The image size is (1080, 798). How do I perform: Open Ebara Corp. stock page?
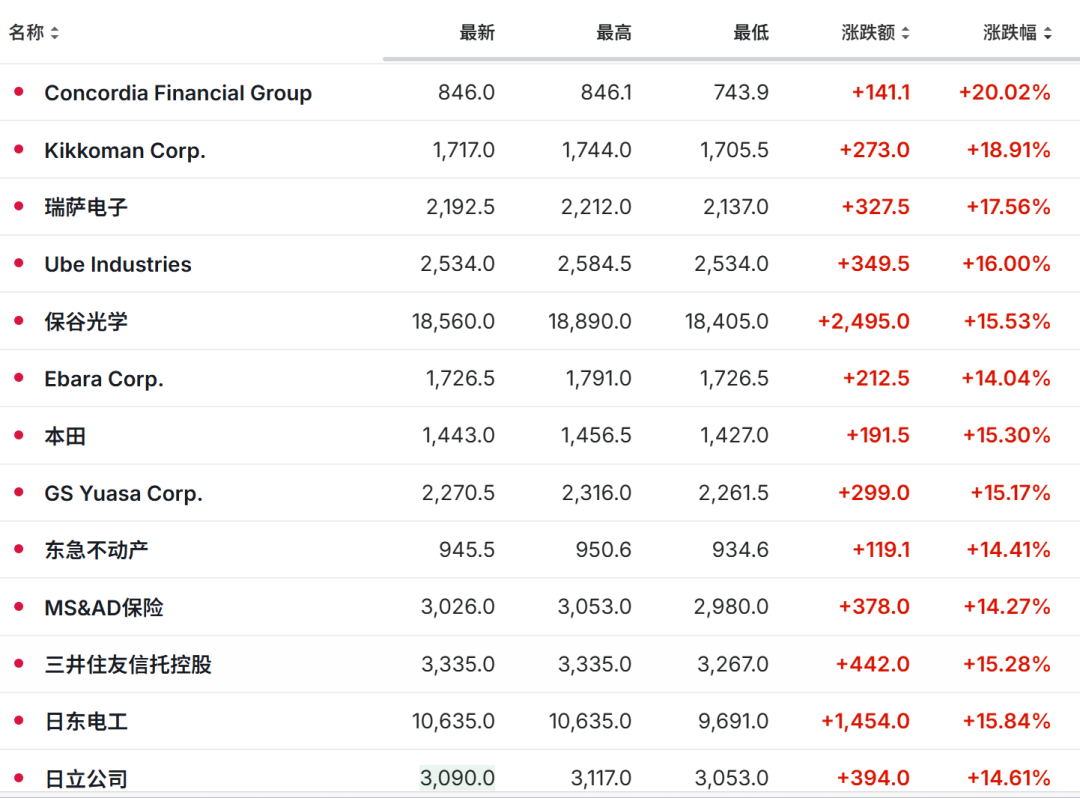point(104,379)
